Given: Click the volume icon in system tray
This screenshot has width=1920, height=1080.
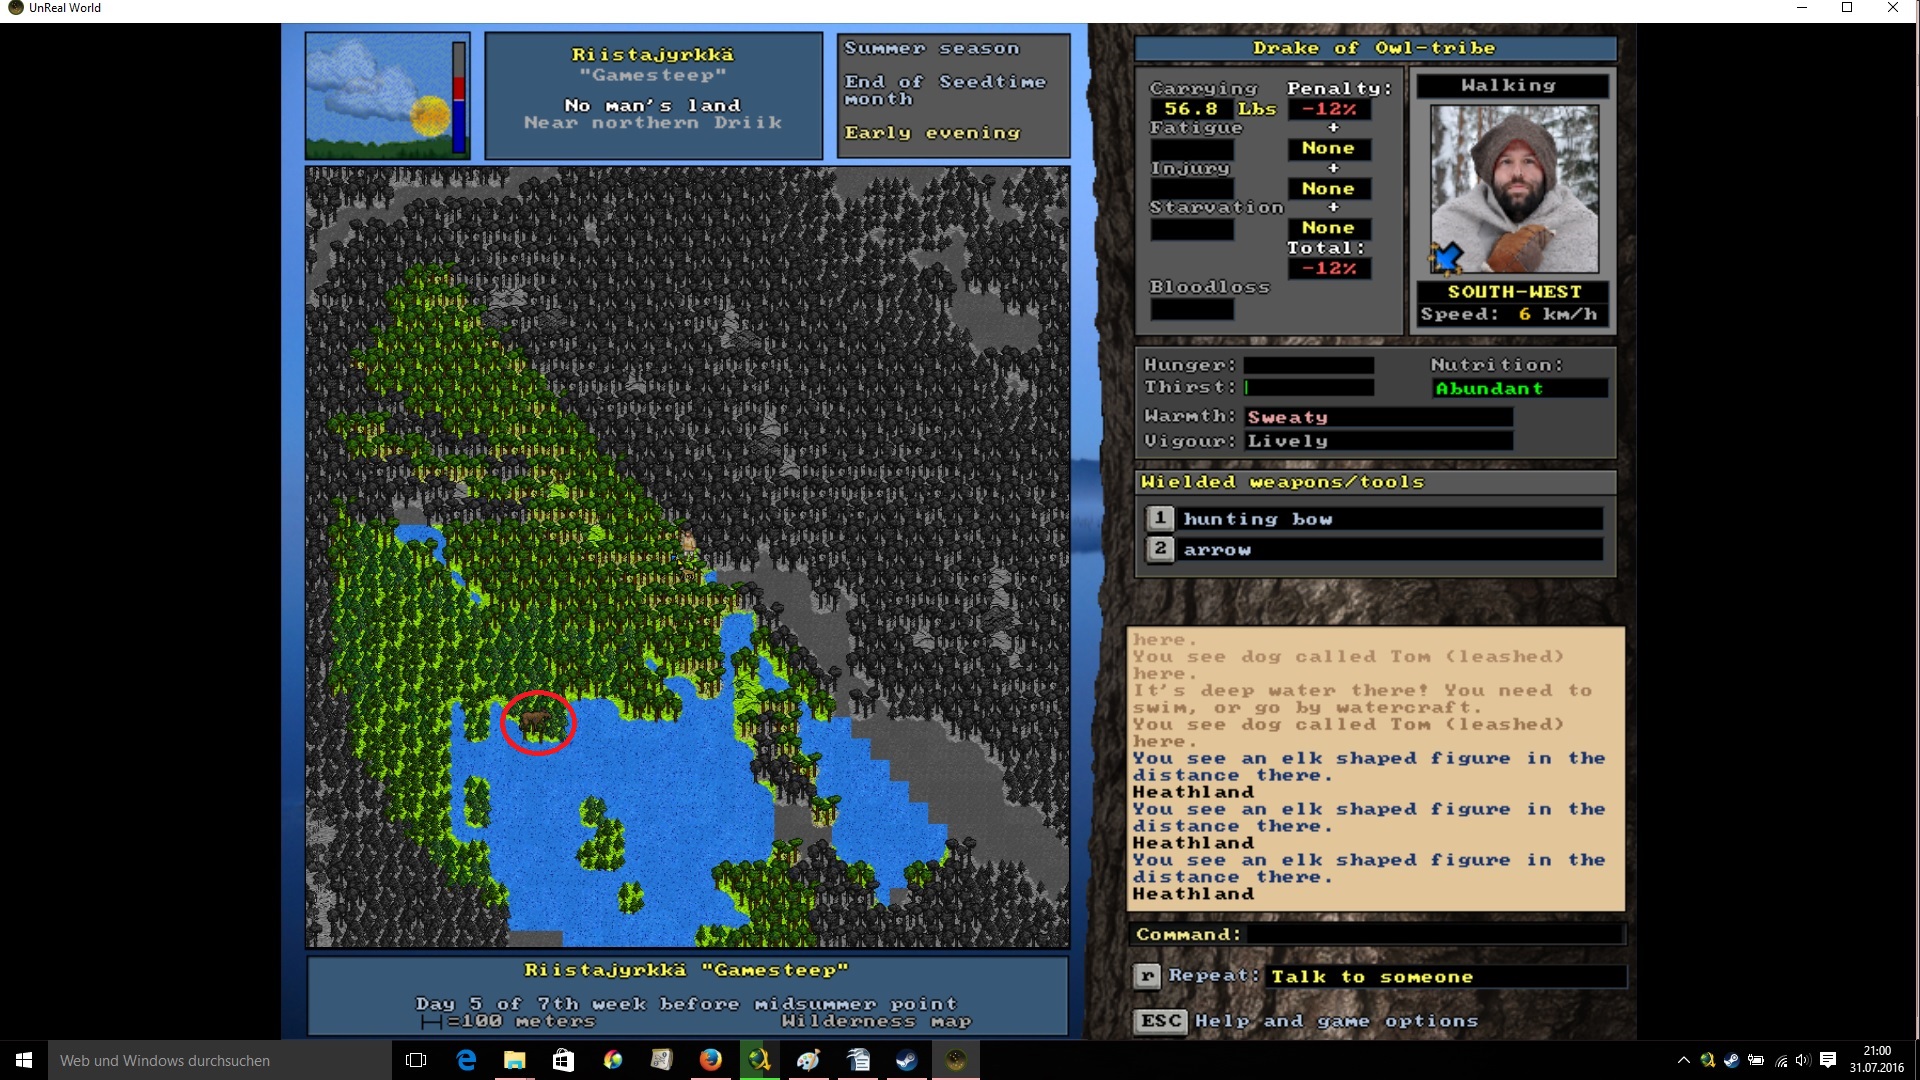Looking at the screenshot, I should [x=1803, y=1060].
